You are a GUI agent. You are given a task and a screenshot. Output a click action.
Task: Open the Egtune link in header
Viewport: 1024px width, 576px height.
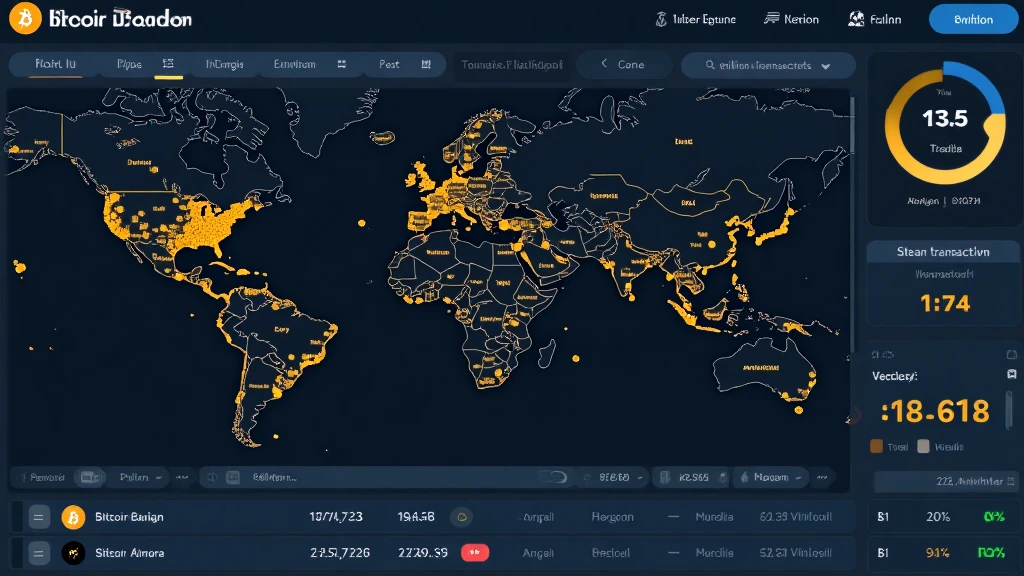pyautogui.click(x=704, y=20)
